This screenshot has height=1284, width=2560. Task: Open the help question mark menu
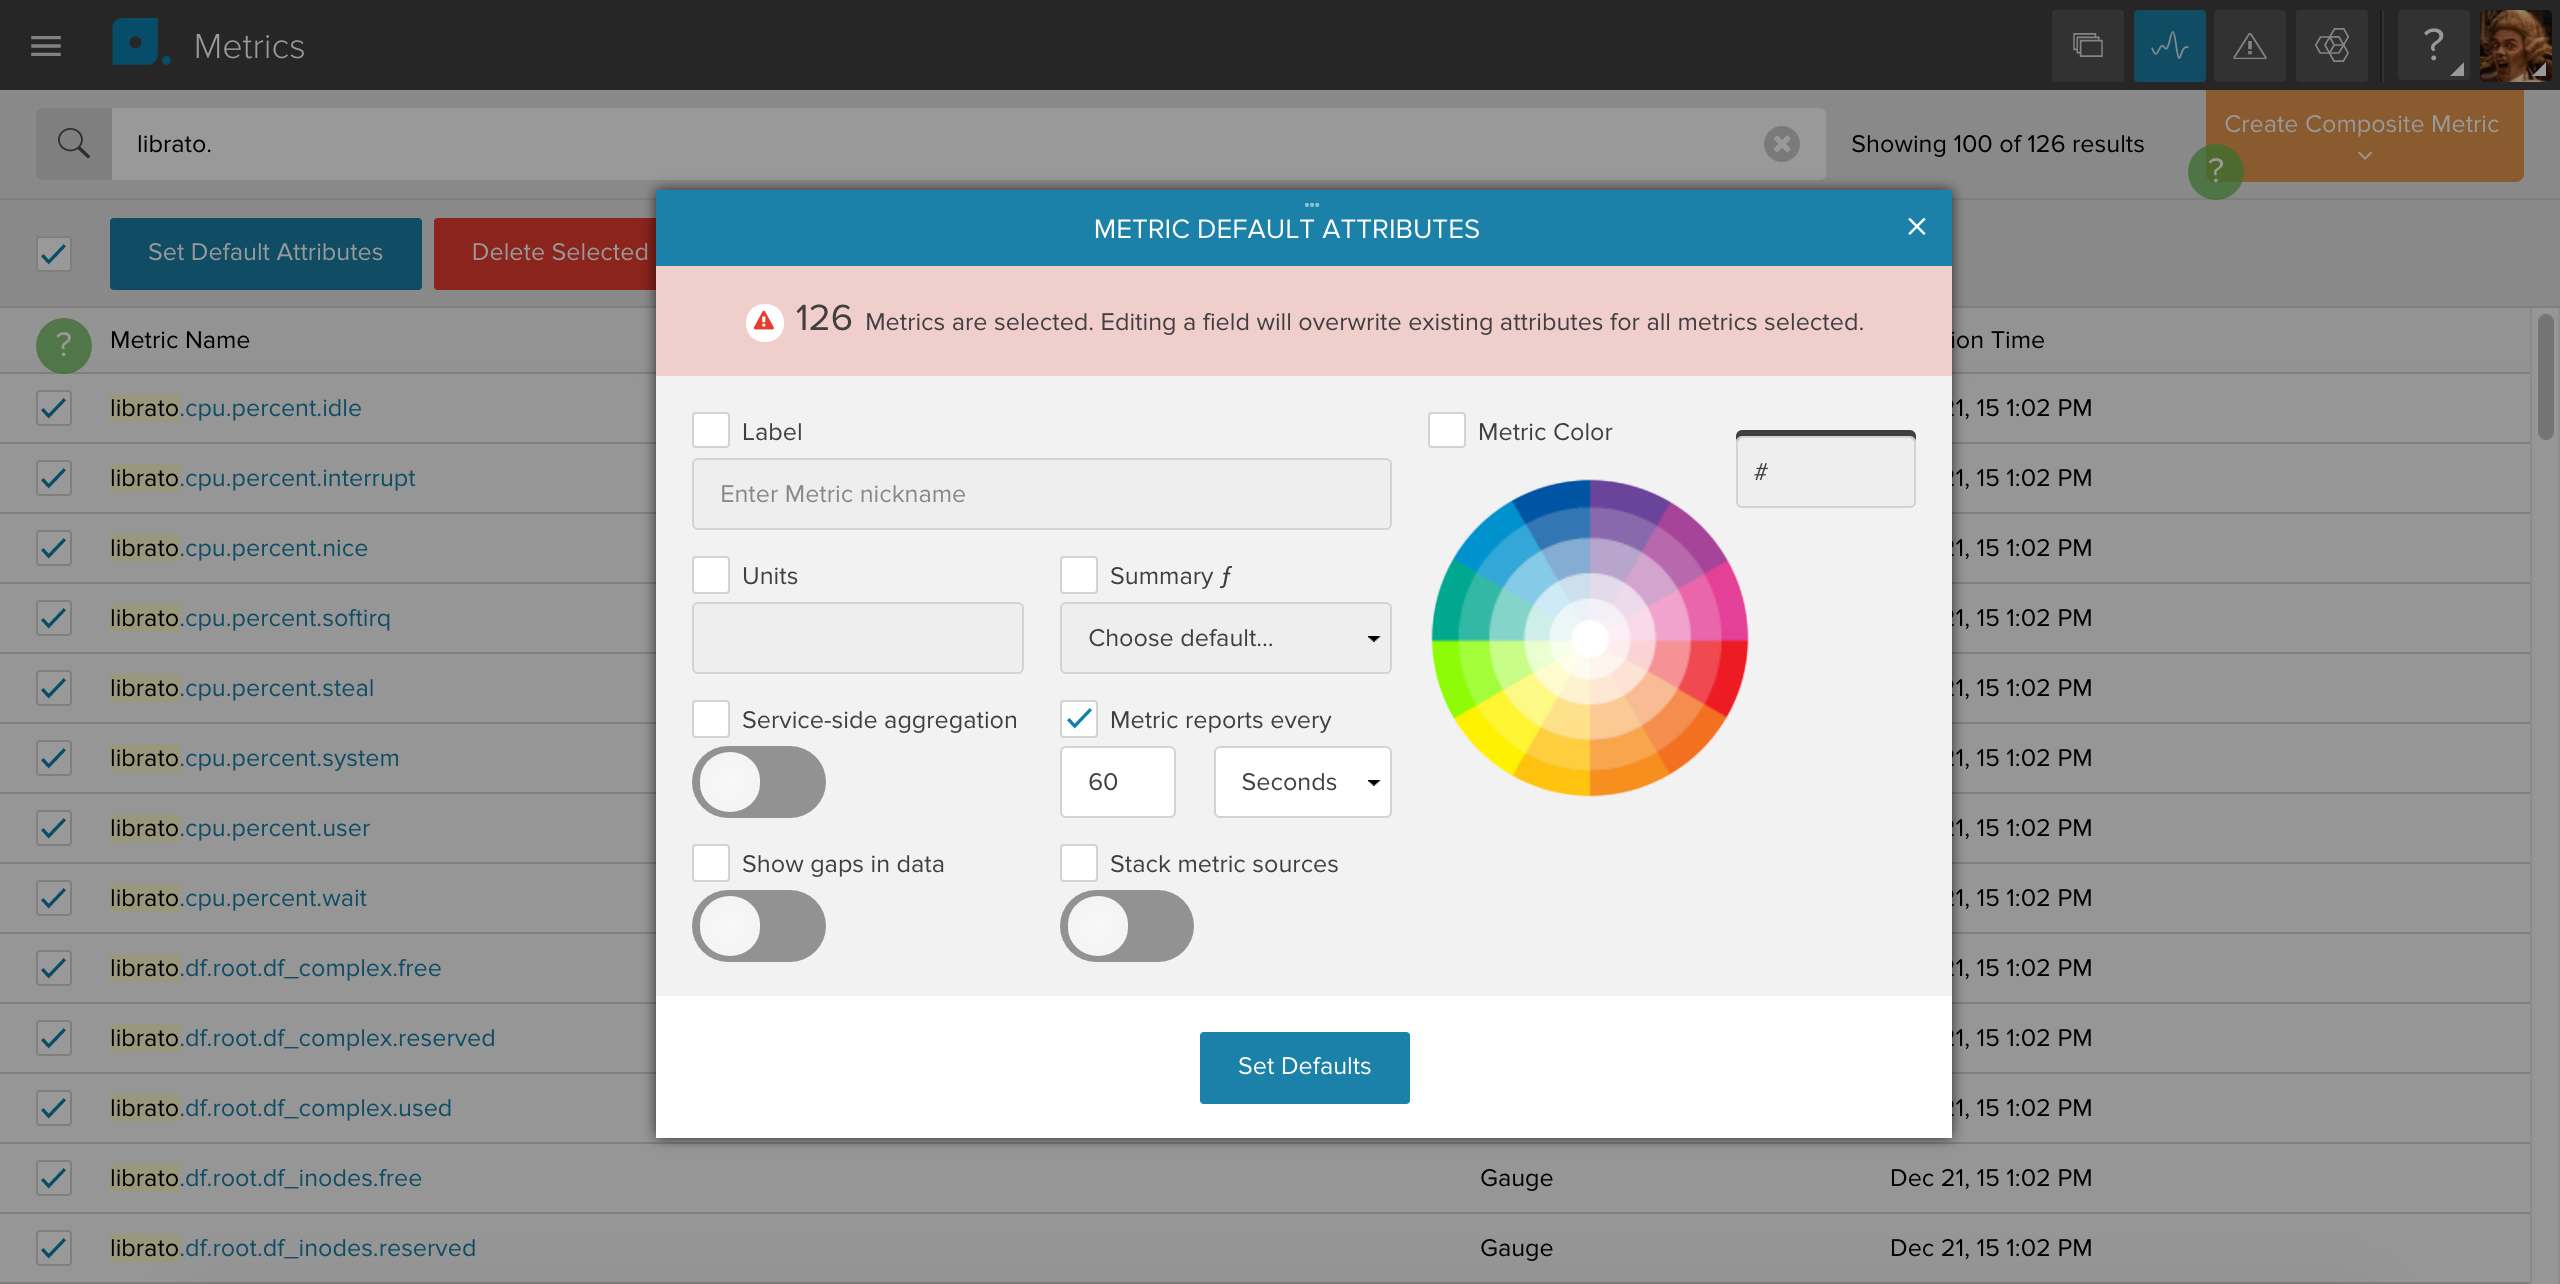point(2434,46)
